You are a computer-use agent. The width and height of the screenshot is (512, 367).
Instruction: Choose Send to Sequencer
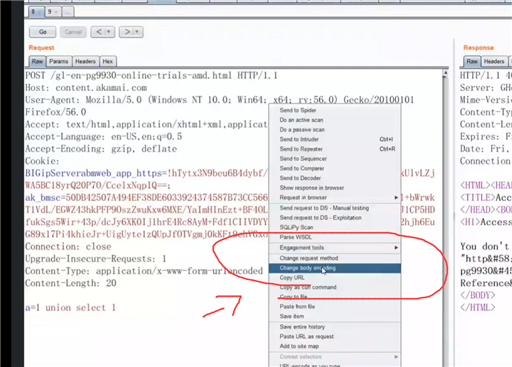point(335,158)
